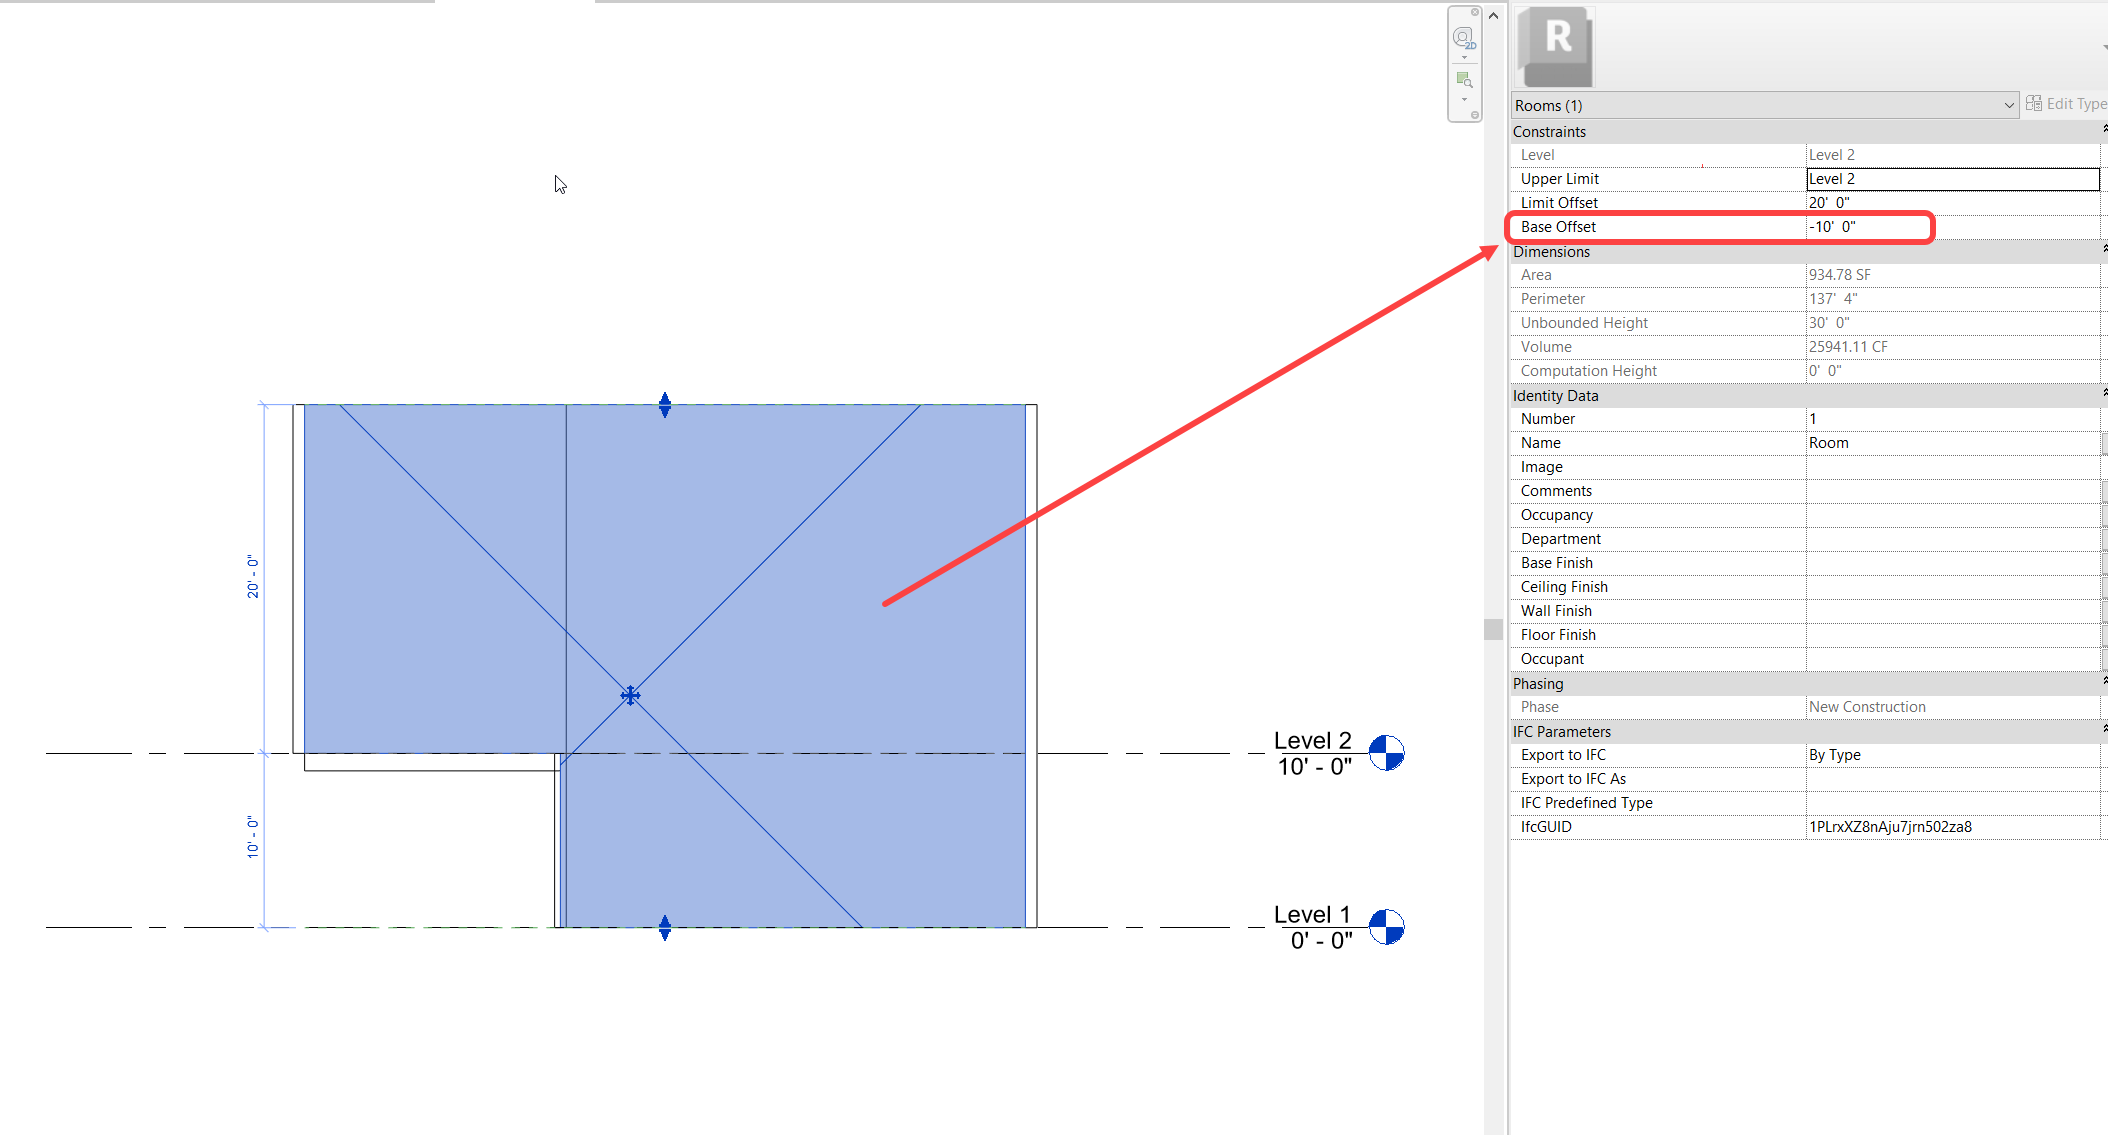Click the Ceiling Finish value cell
This screenshot has width=2108, height=1135.
(x=1953, y=587)
